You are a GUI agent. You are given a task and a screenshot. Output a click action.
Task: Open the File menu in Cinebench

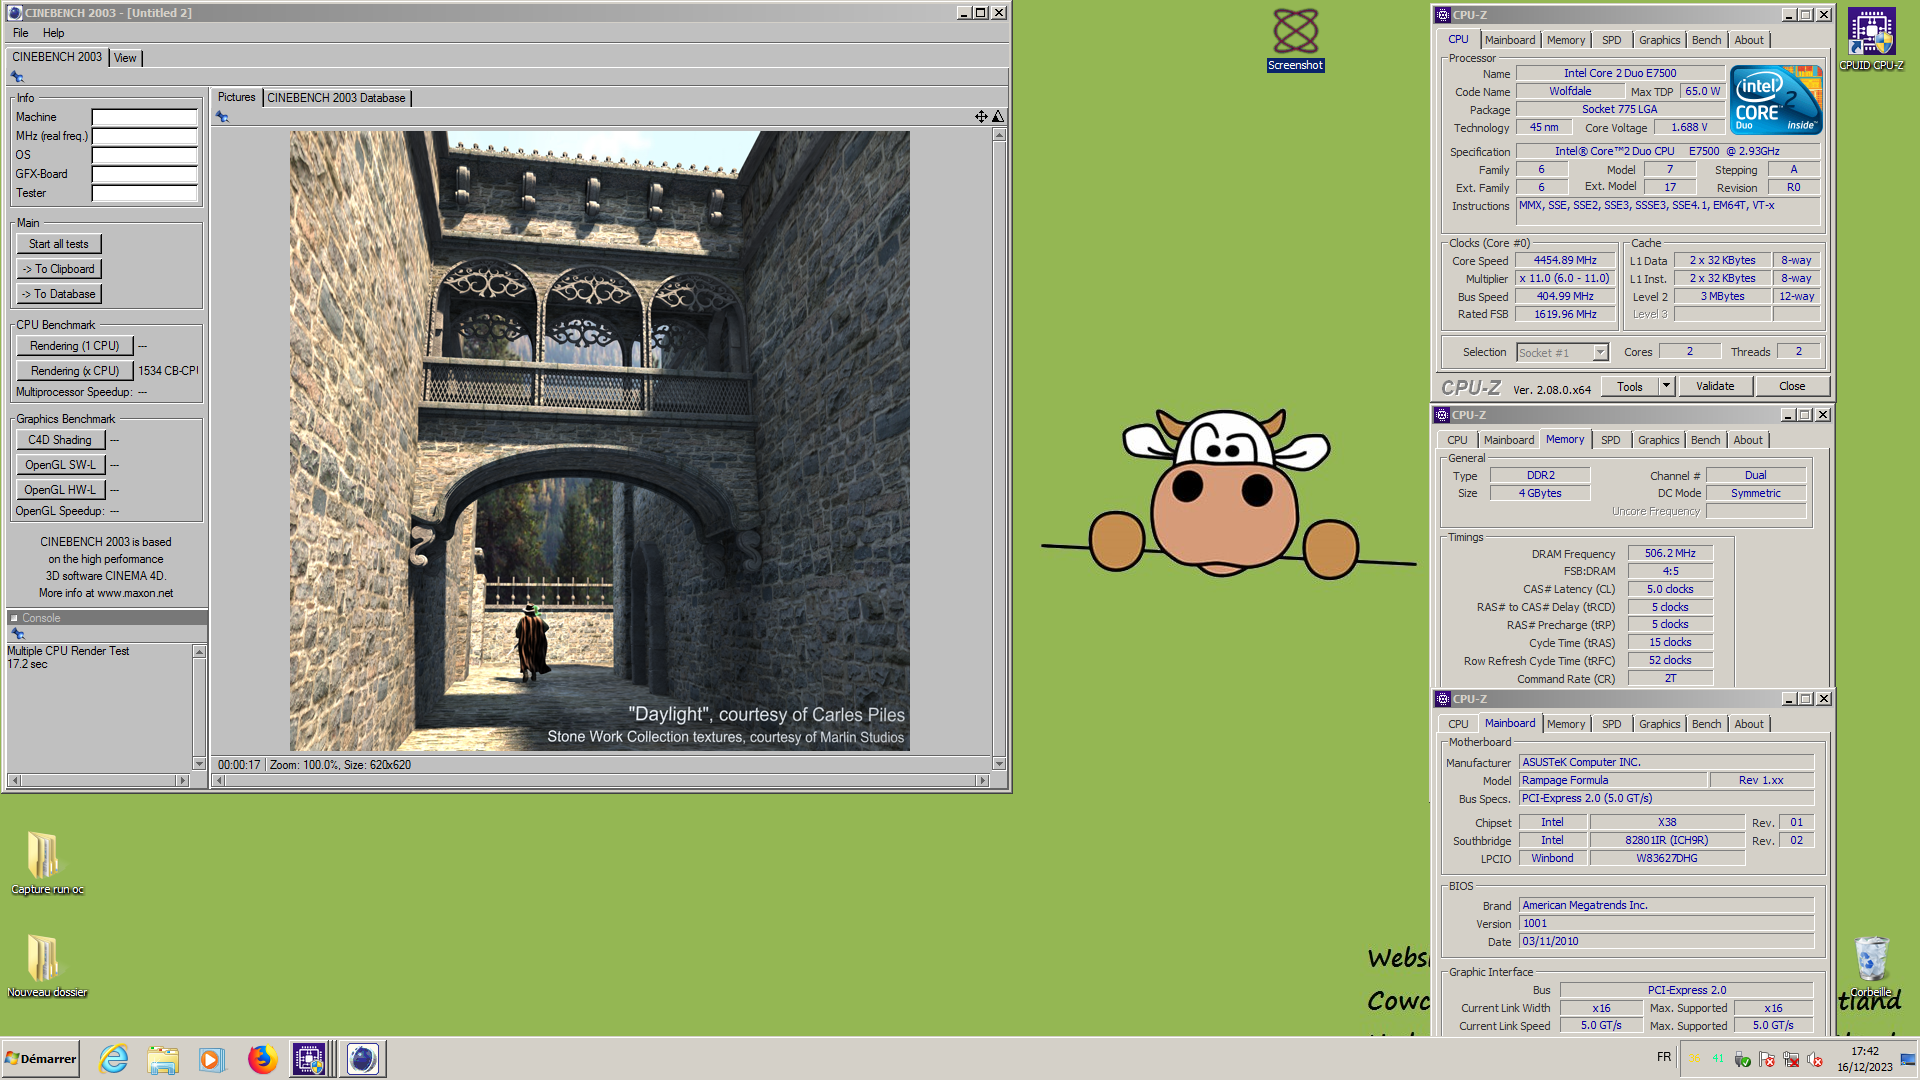[x=20, y=33]
